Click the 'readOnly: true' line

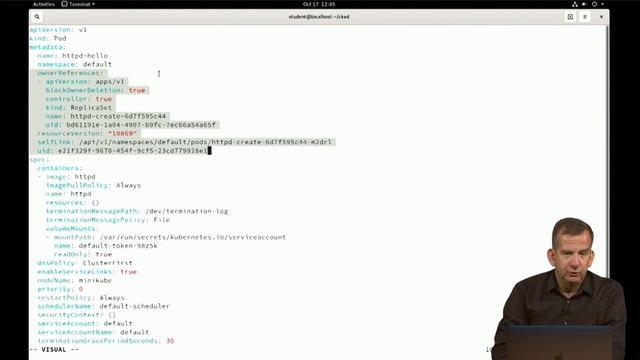[x=83, y=254]
